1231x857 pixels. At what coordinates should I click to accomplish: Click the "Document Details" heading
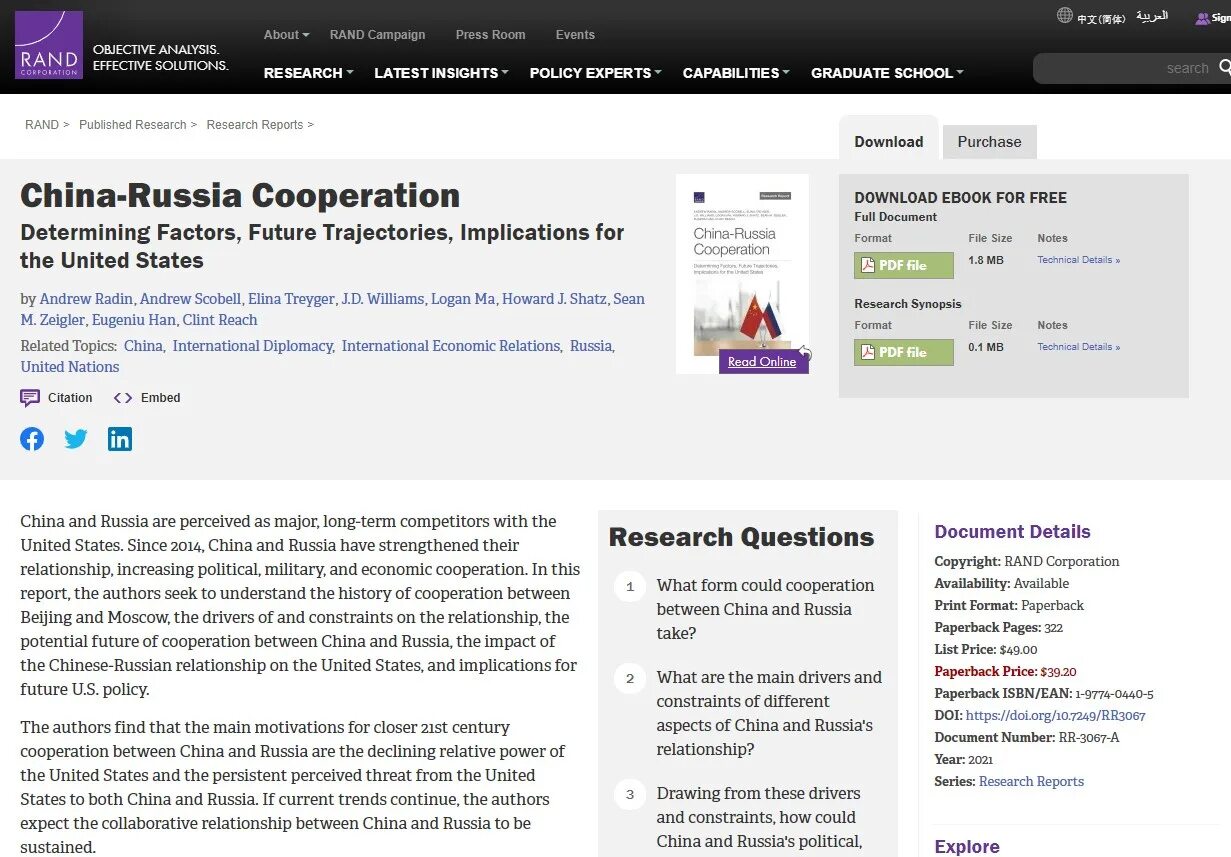(1012, 532)
